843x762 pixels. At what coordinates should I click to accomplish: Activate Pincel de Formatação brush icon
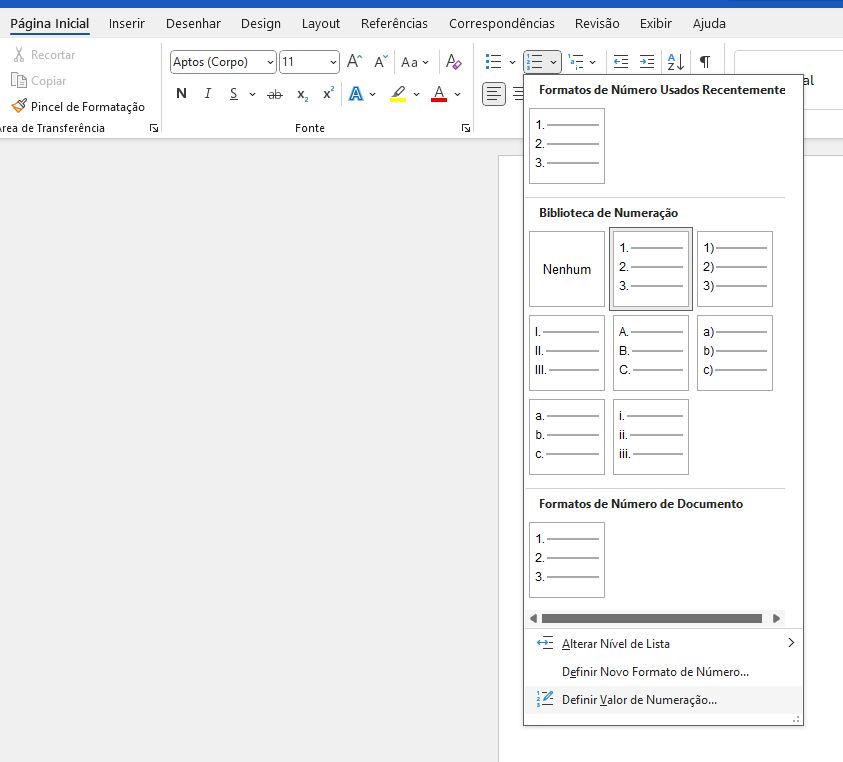(19, 106)
